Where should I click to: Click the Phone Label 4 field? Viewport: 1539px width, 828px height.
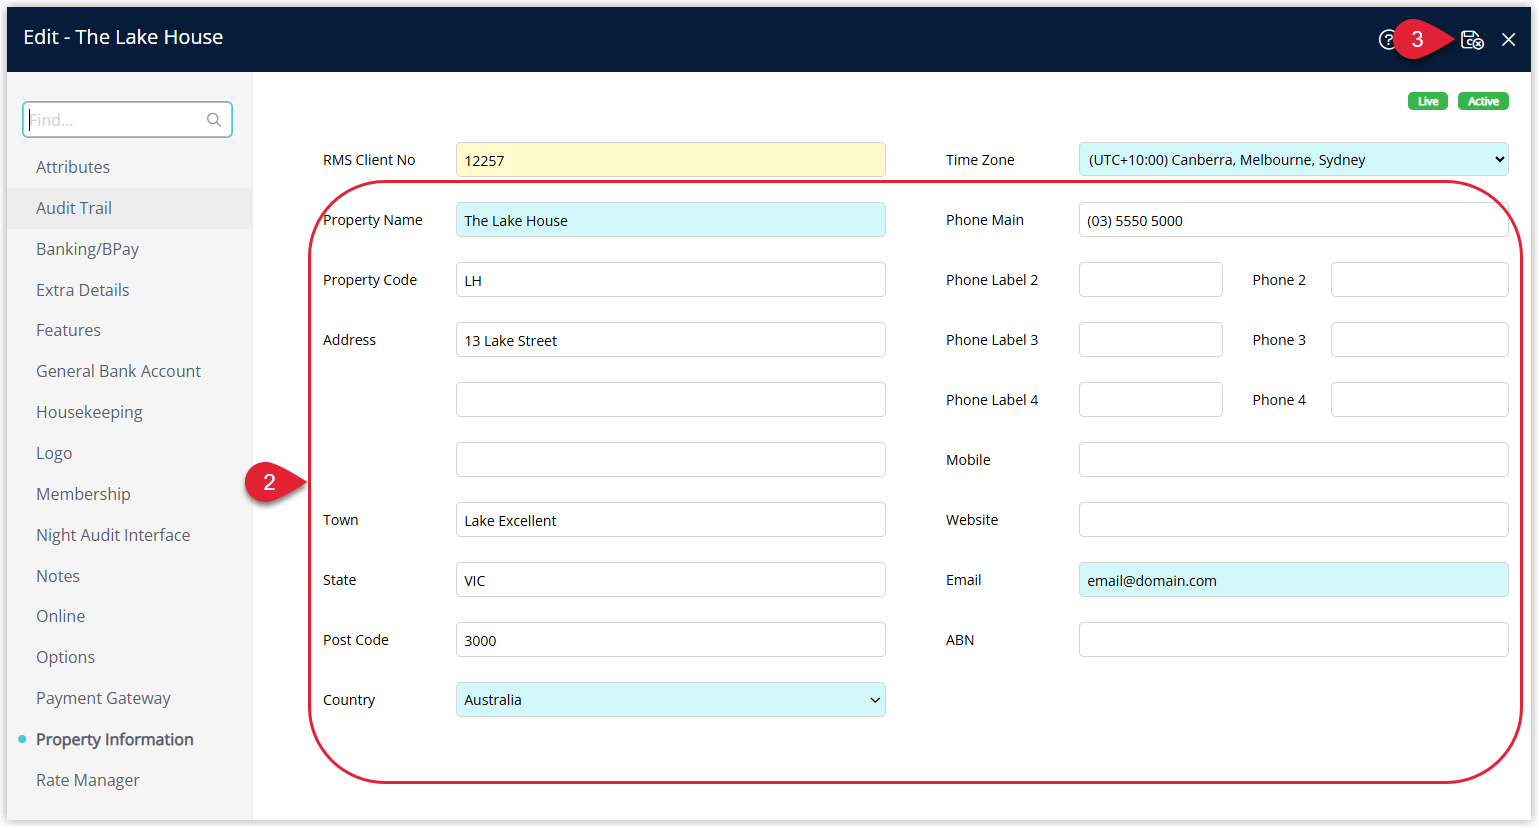tap(1150, 400)
